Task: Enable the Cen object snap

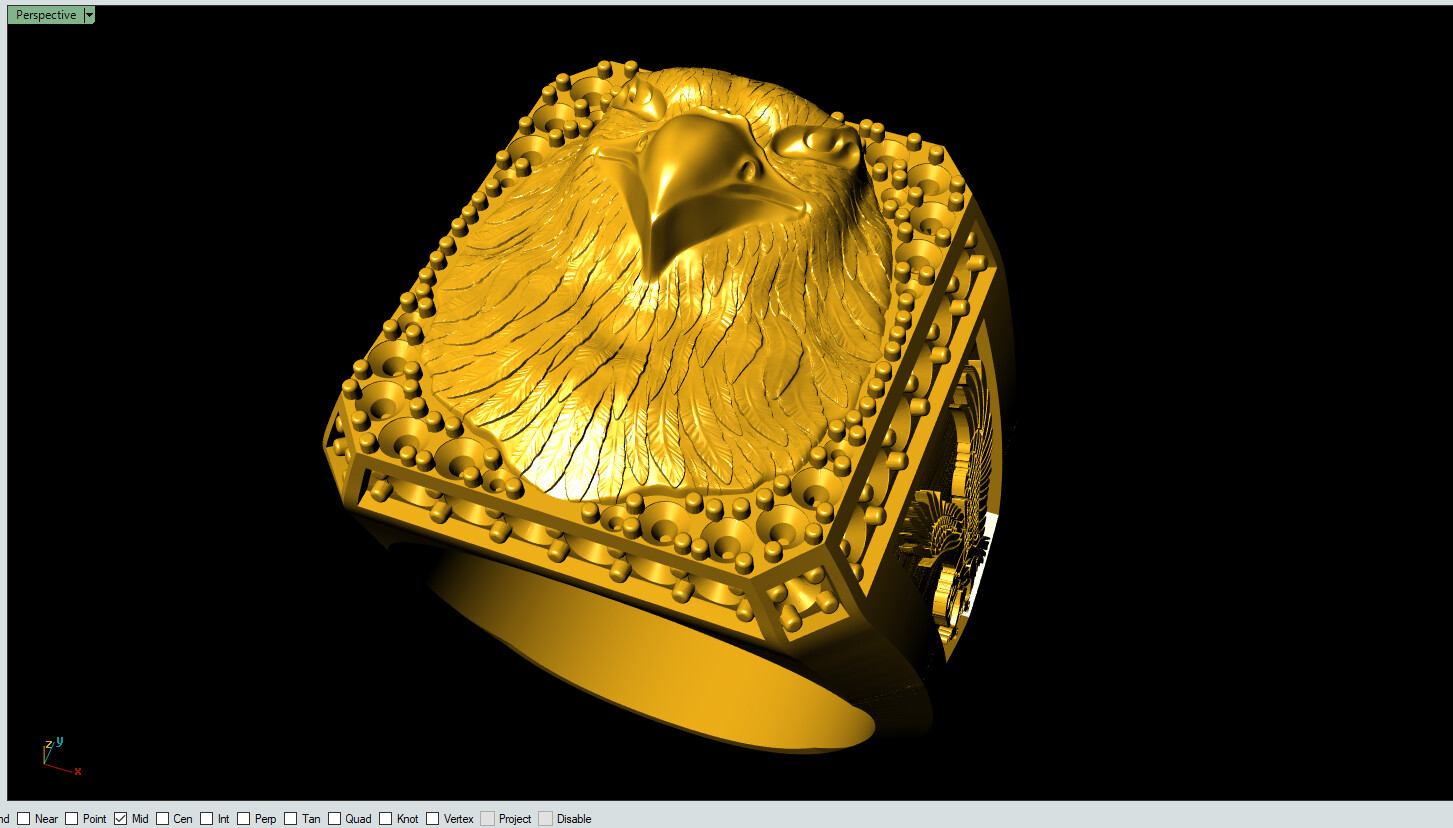Action: [162, 818]
